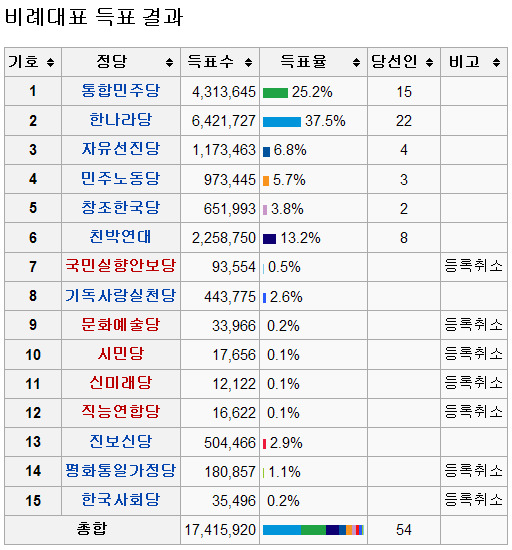Open the 진보신당 party link

click(x=121, y=441)
